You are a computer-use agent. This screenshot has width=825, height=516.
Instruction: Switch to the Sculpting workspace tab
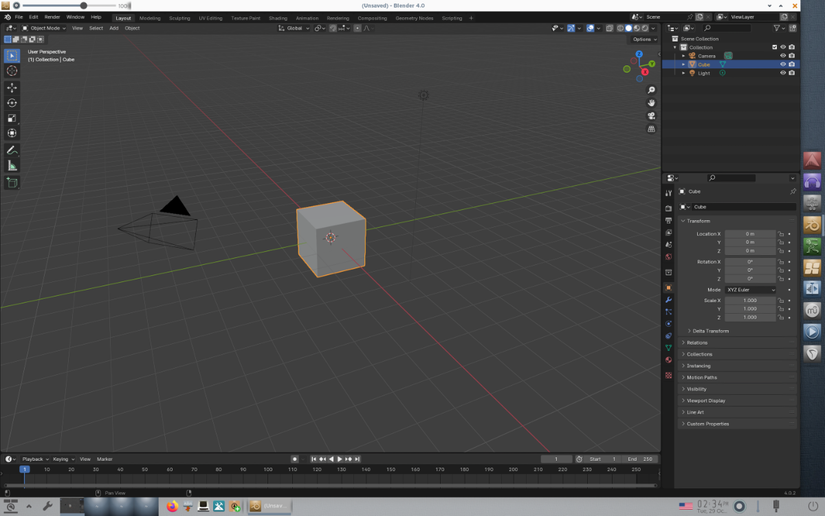(x=179, y=18)
